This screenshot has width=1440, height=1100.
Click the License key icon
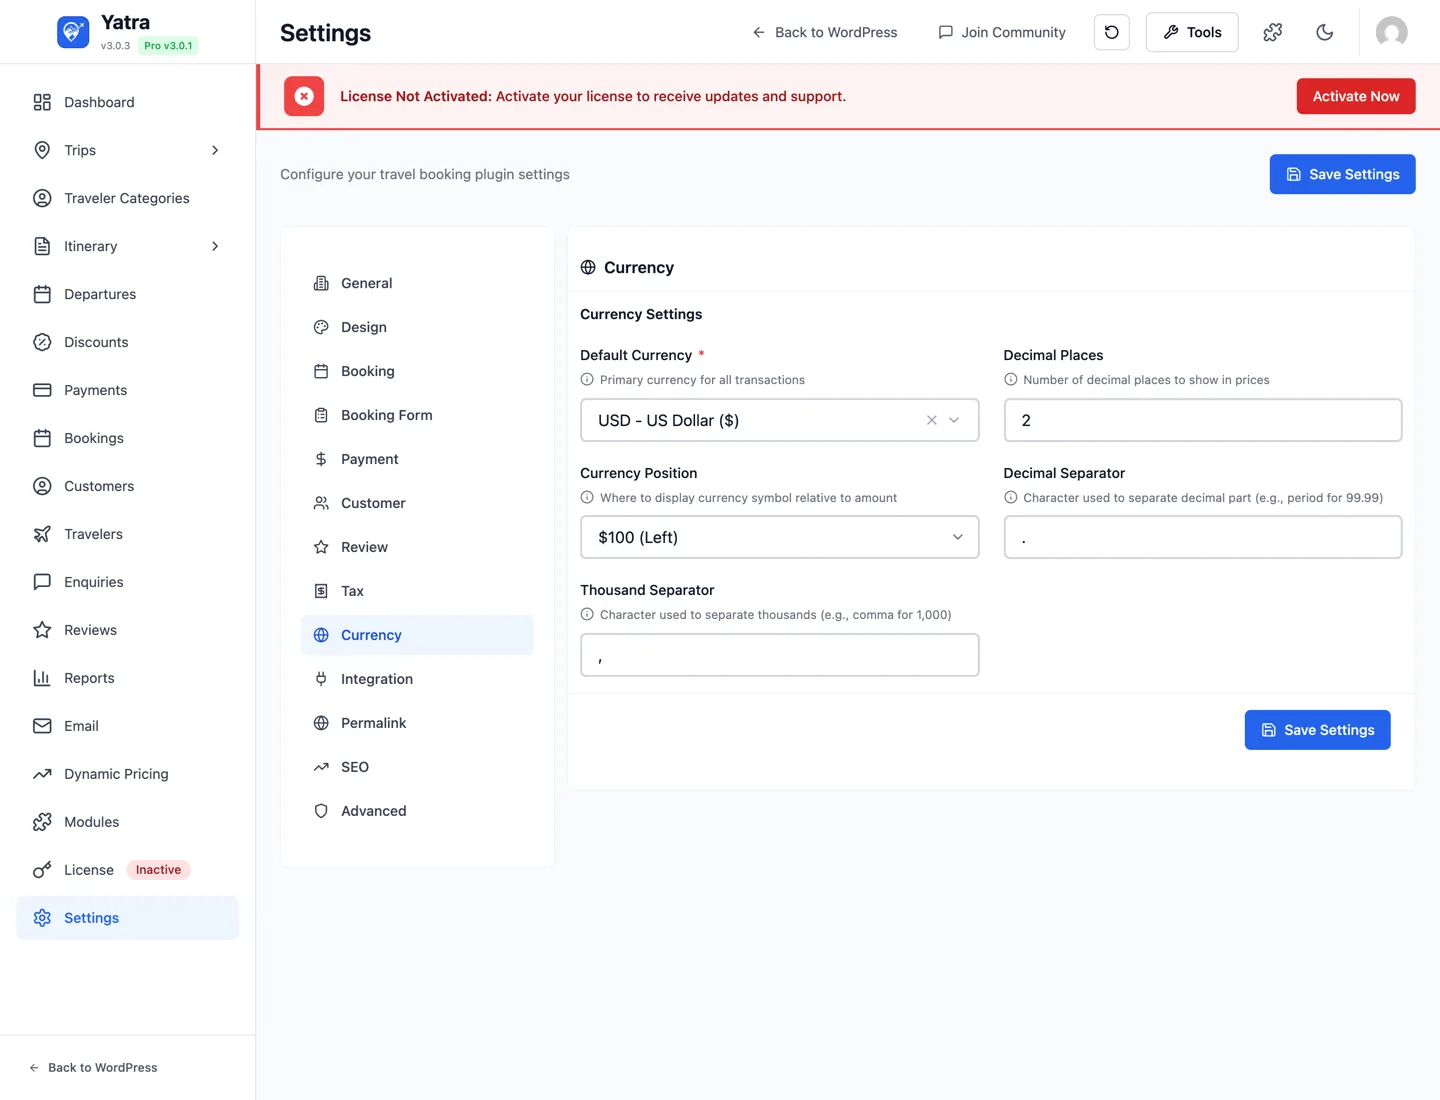click(x=42, y=870)
